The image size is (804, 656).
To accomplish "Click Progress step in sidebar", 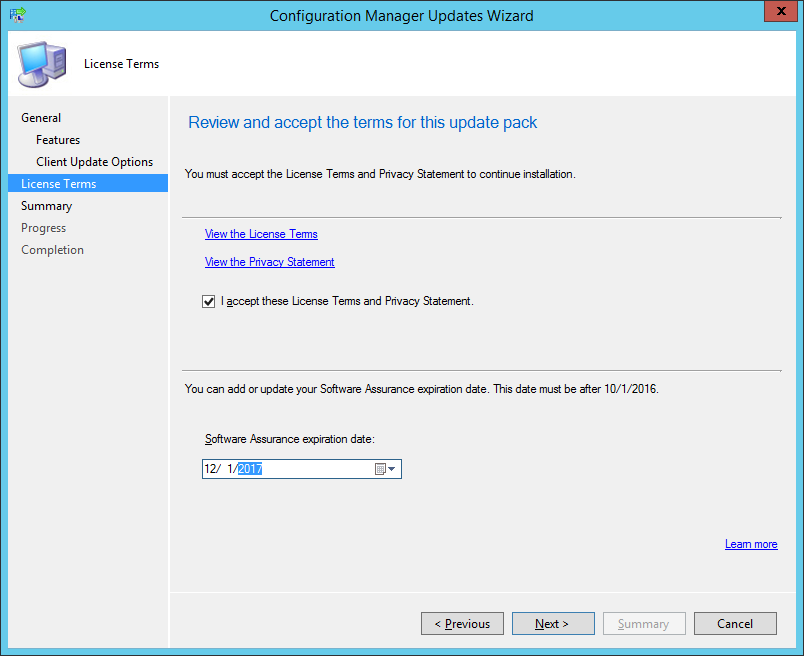I will click(44, 228).
